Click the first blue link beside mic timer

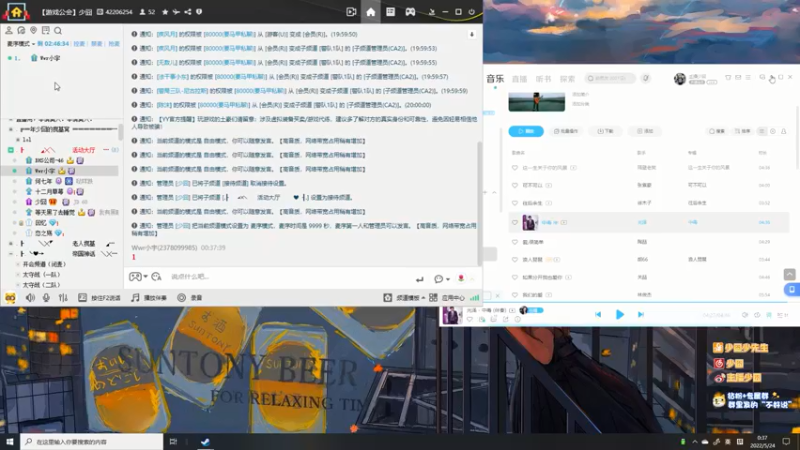79,44
